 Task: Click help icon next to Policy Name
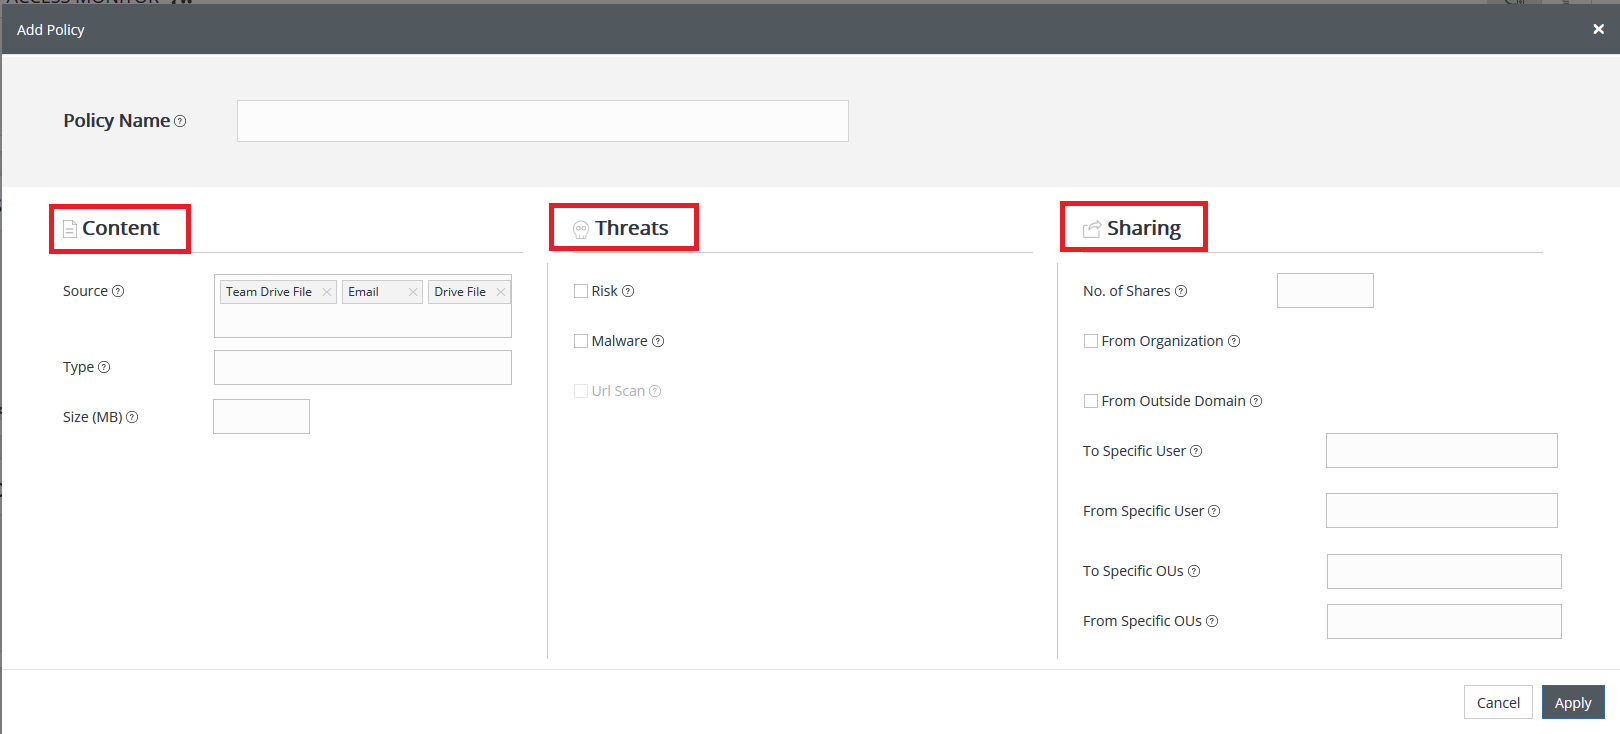[x=180, y=121]
